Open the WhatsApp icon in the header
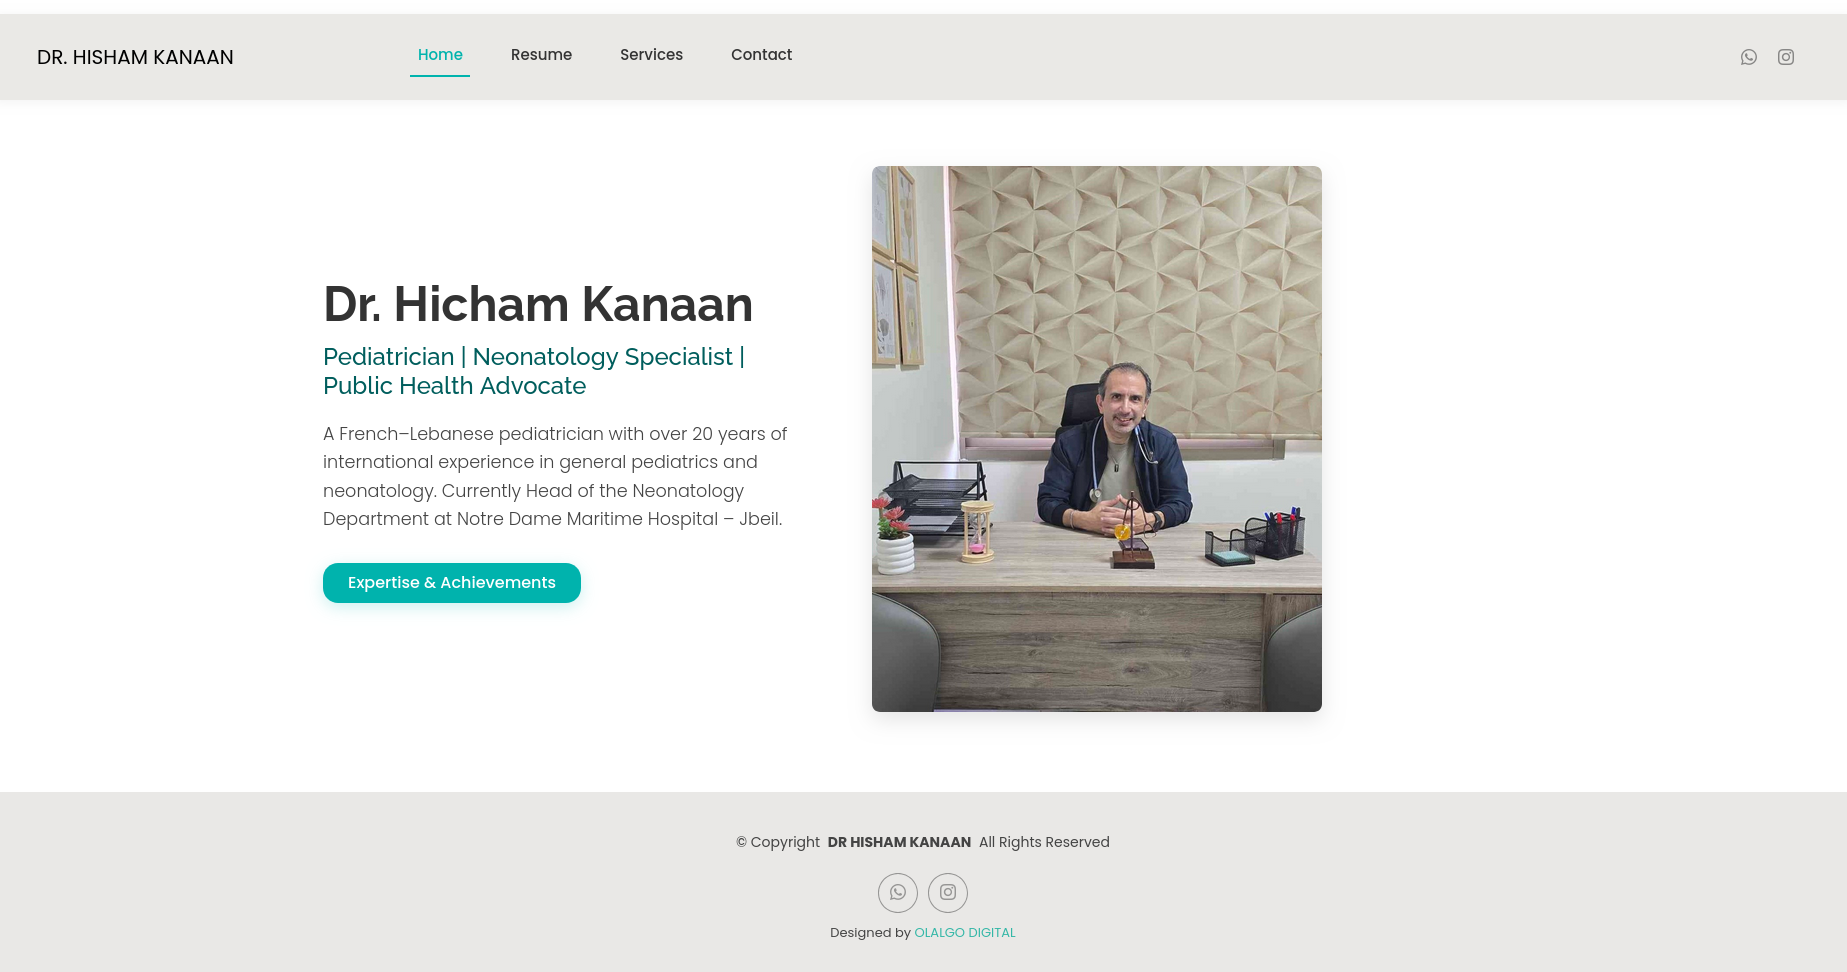 [1748, 57]
